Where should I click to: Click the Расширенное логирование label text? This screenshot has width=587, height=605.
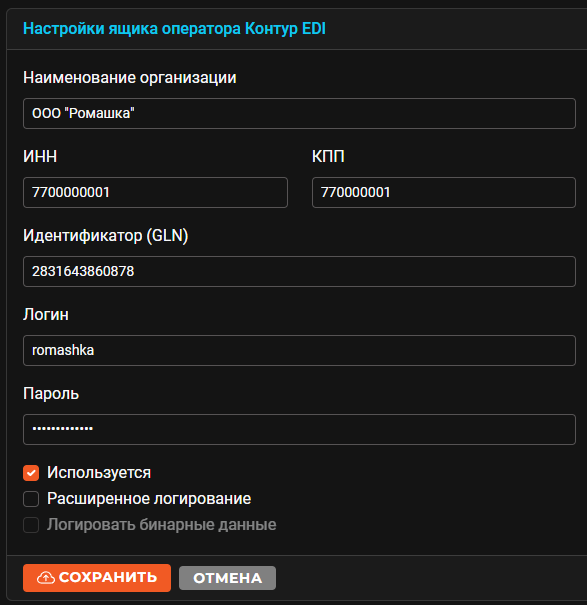pos(149,499)
